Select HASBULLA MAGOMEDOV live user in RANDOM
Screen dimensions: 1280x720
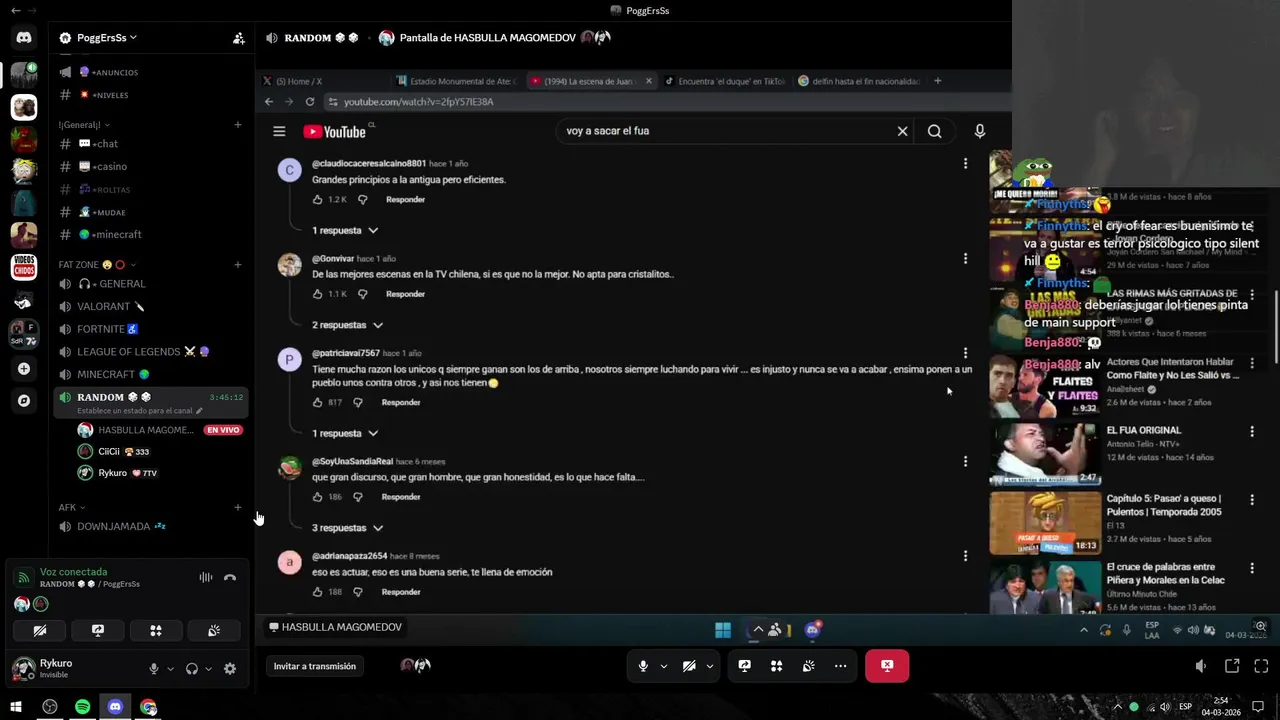(160, 430)
